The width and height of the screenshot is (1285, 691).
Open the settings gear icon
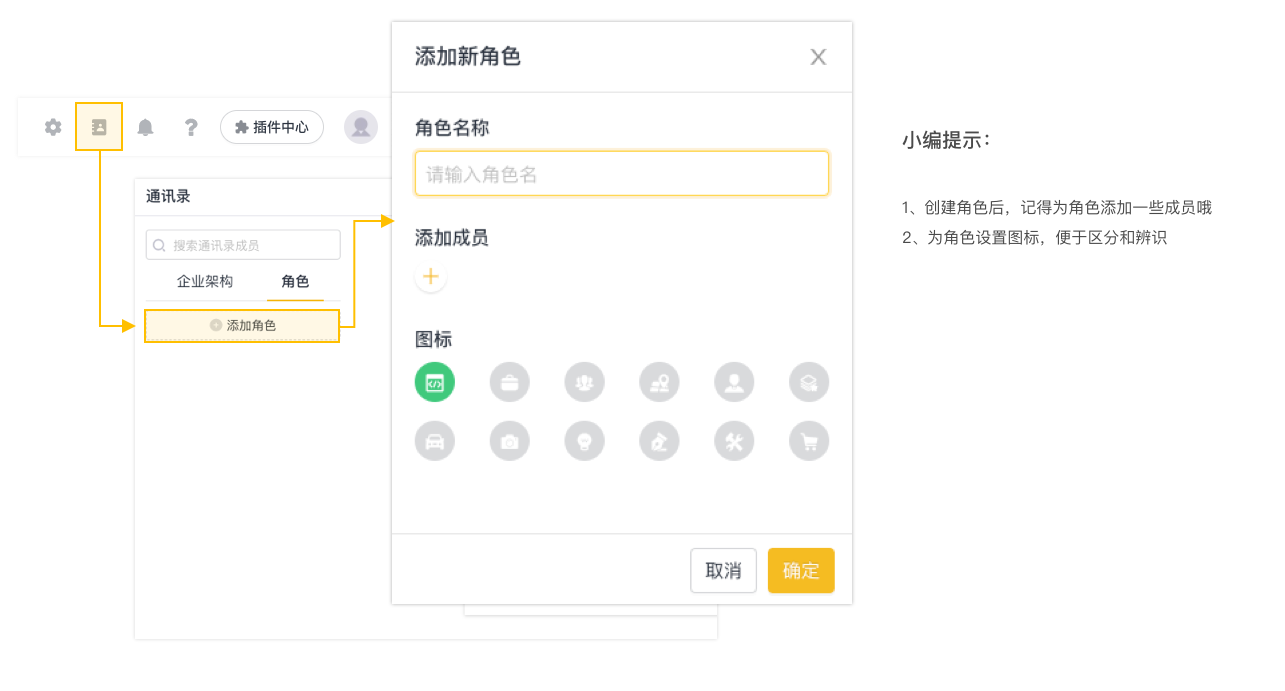pyautogui.click(x=53, y=127)
